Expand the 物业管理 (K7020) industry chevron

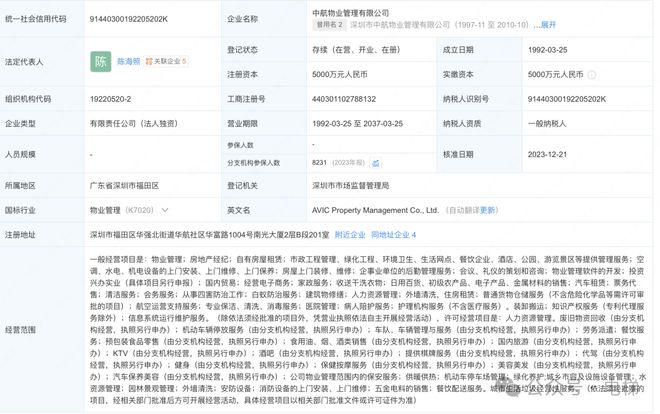[165, 210]
